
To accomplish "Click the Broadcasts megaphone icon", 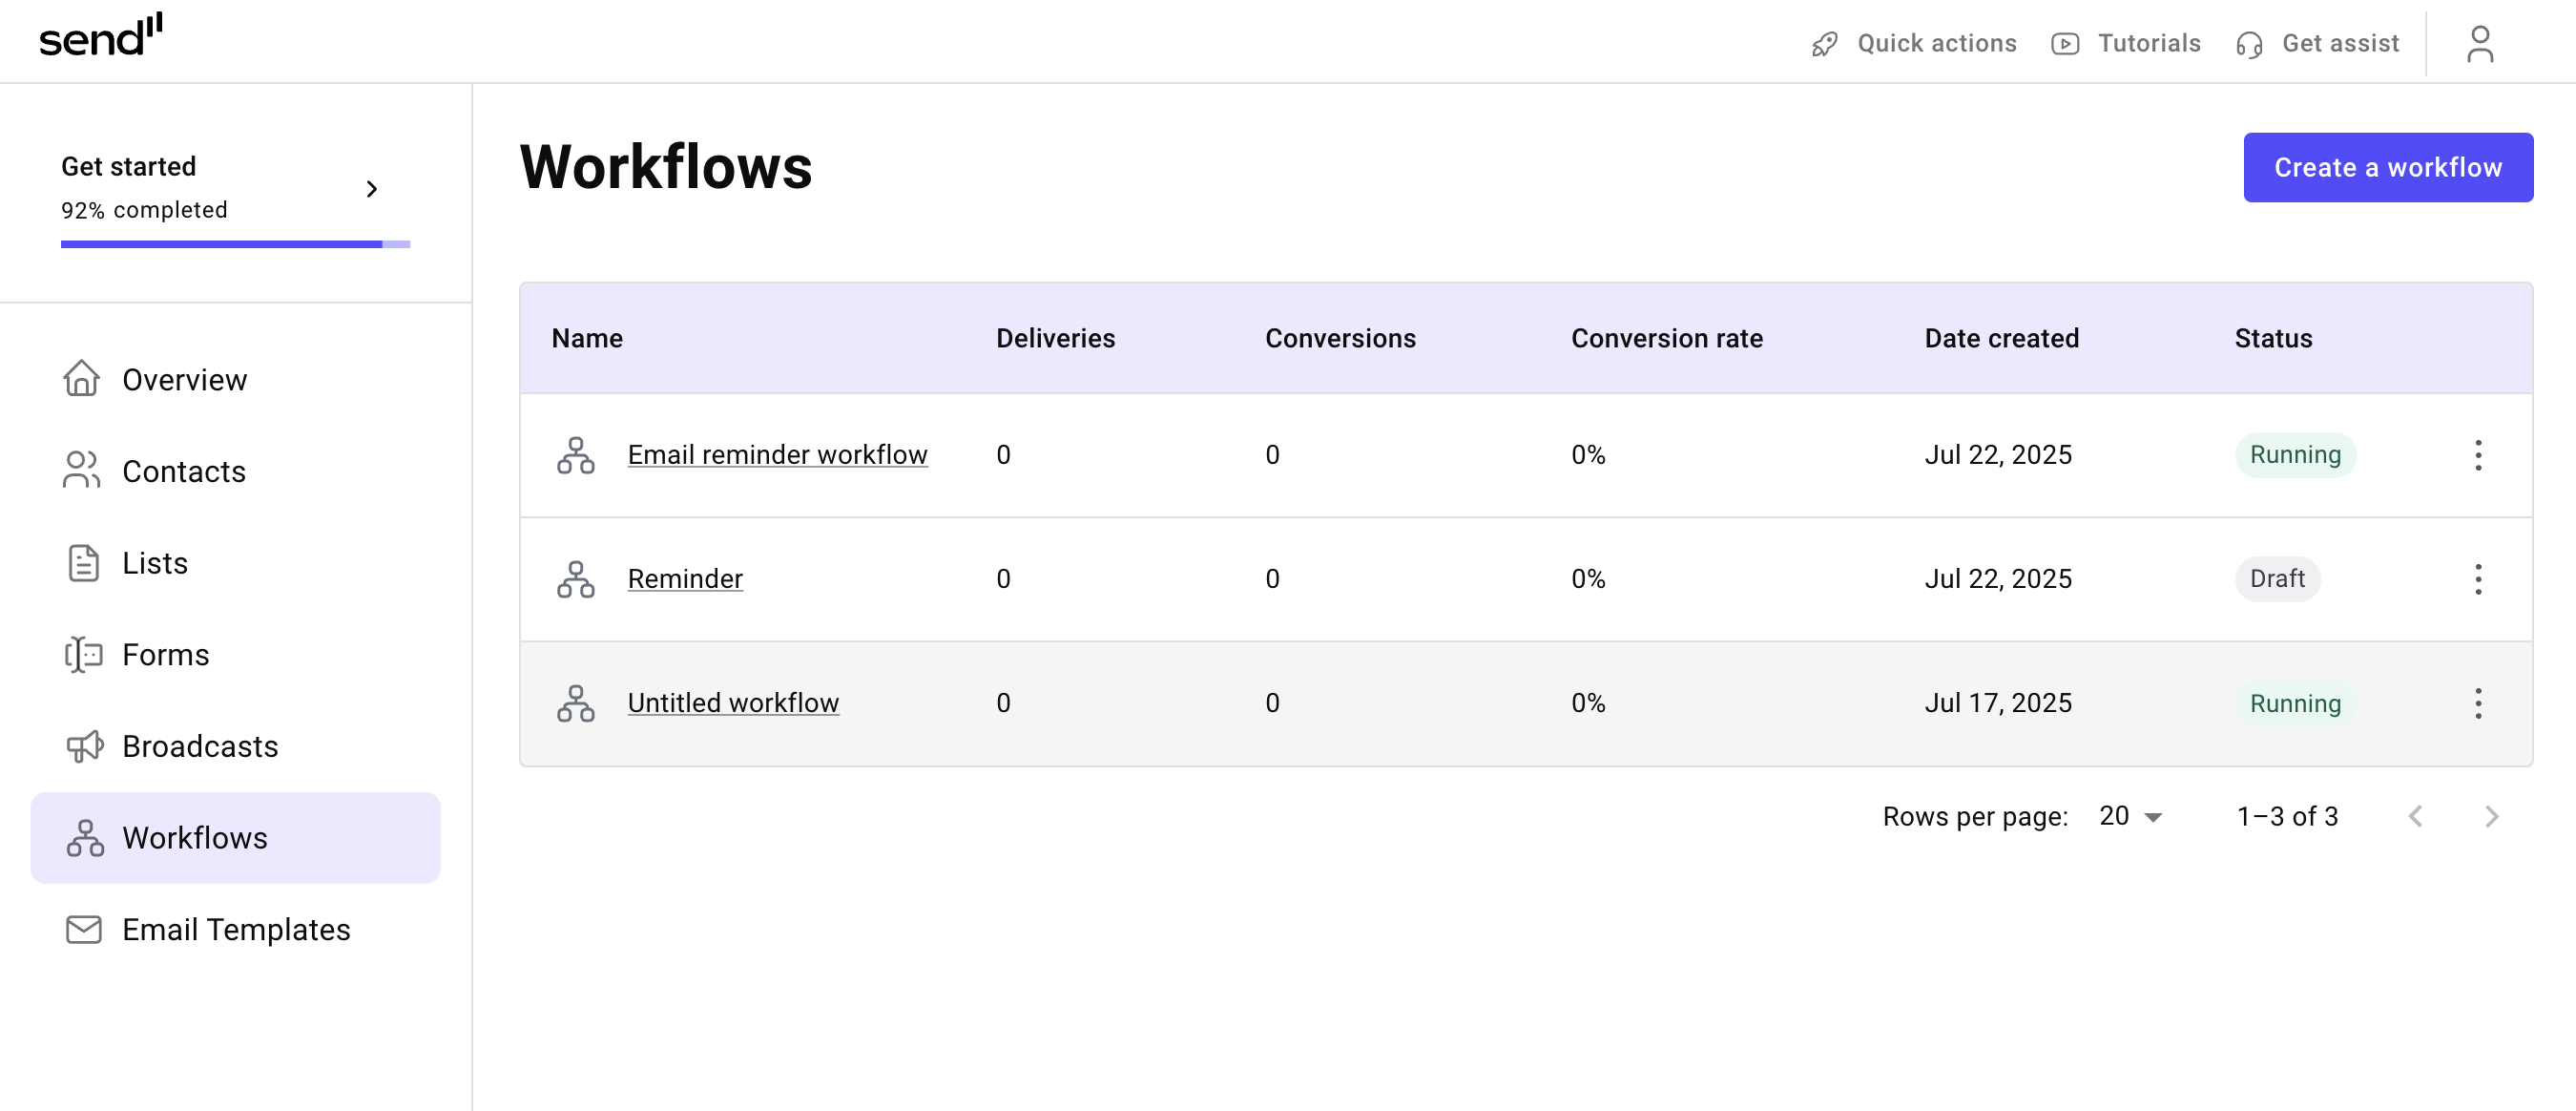I will (x=85, y=746).
